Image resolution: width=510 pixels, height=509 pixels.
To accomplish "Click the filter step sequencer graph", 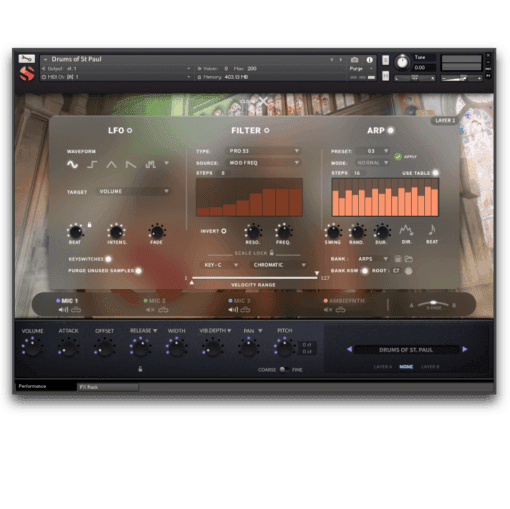I will click(x=249, y=197).
